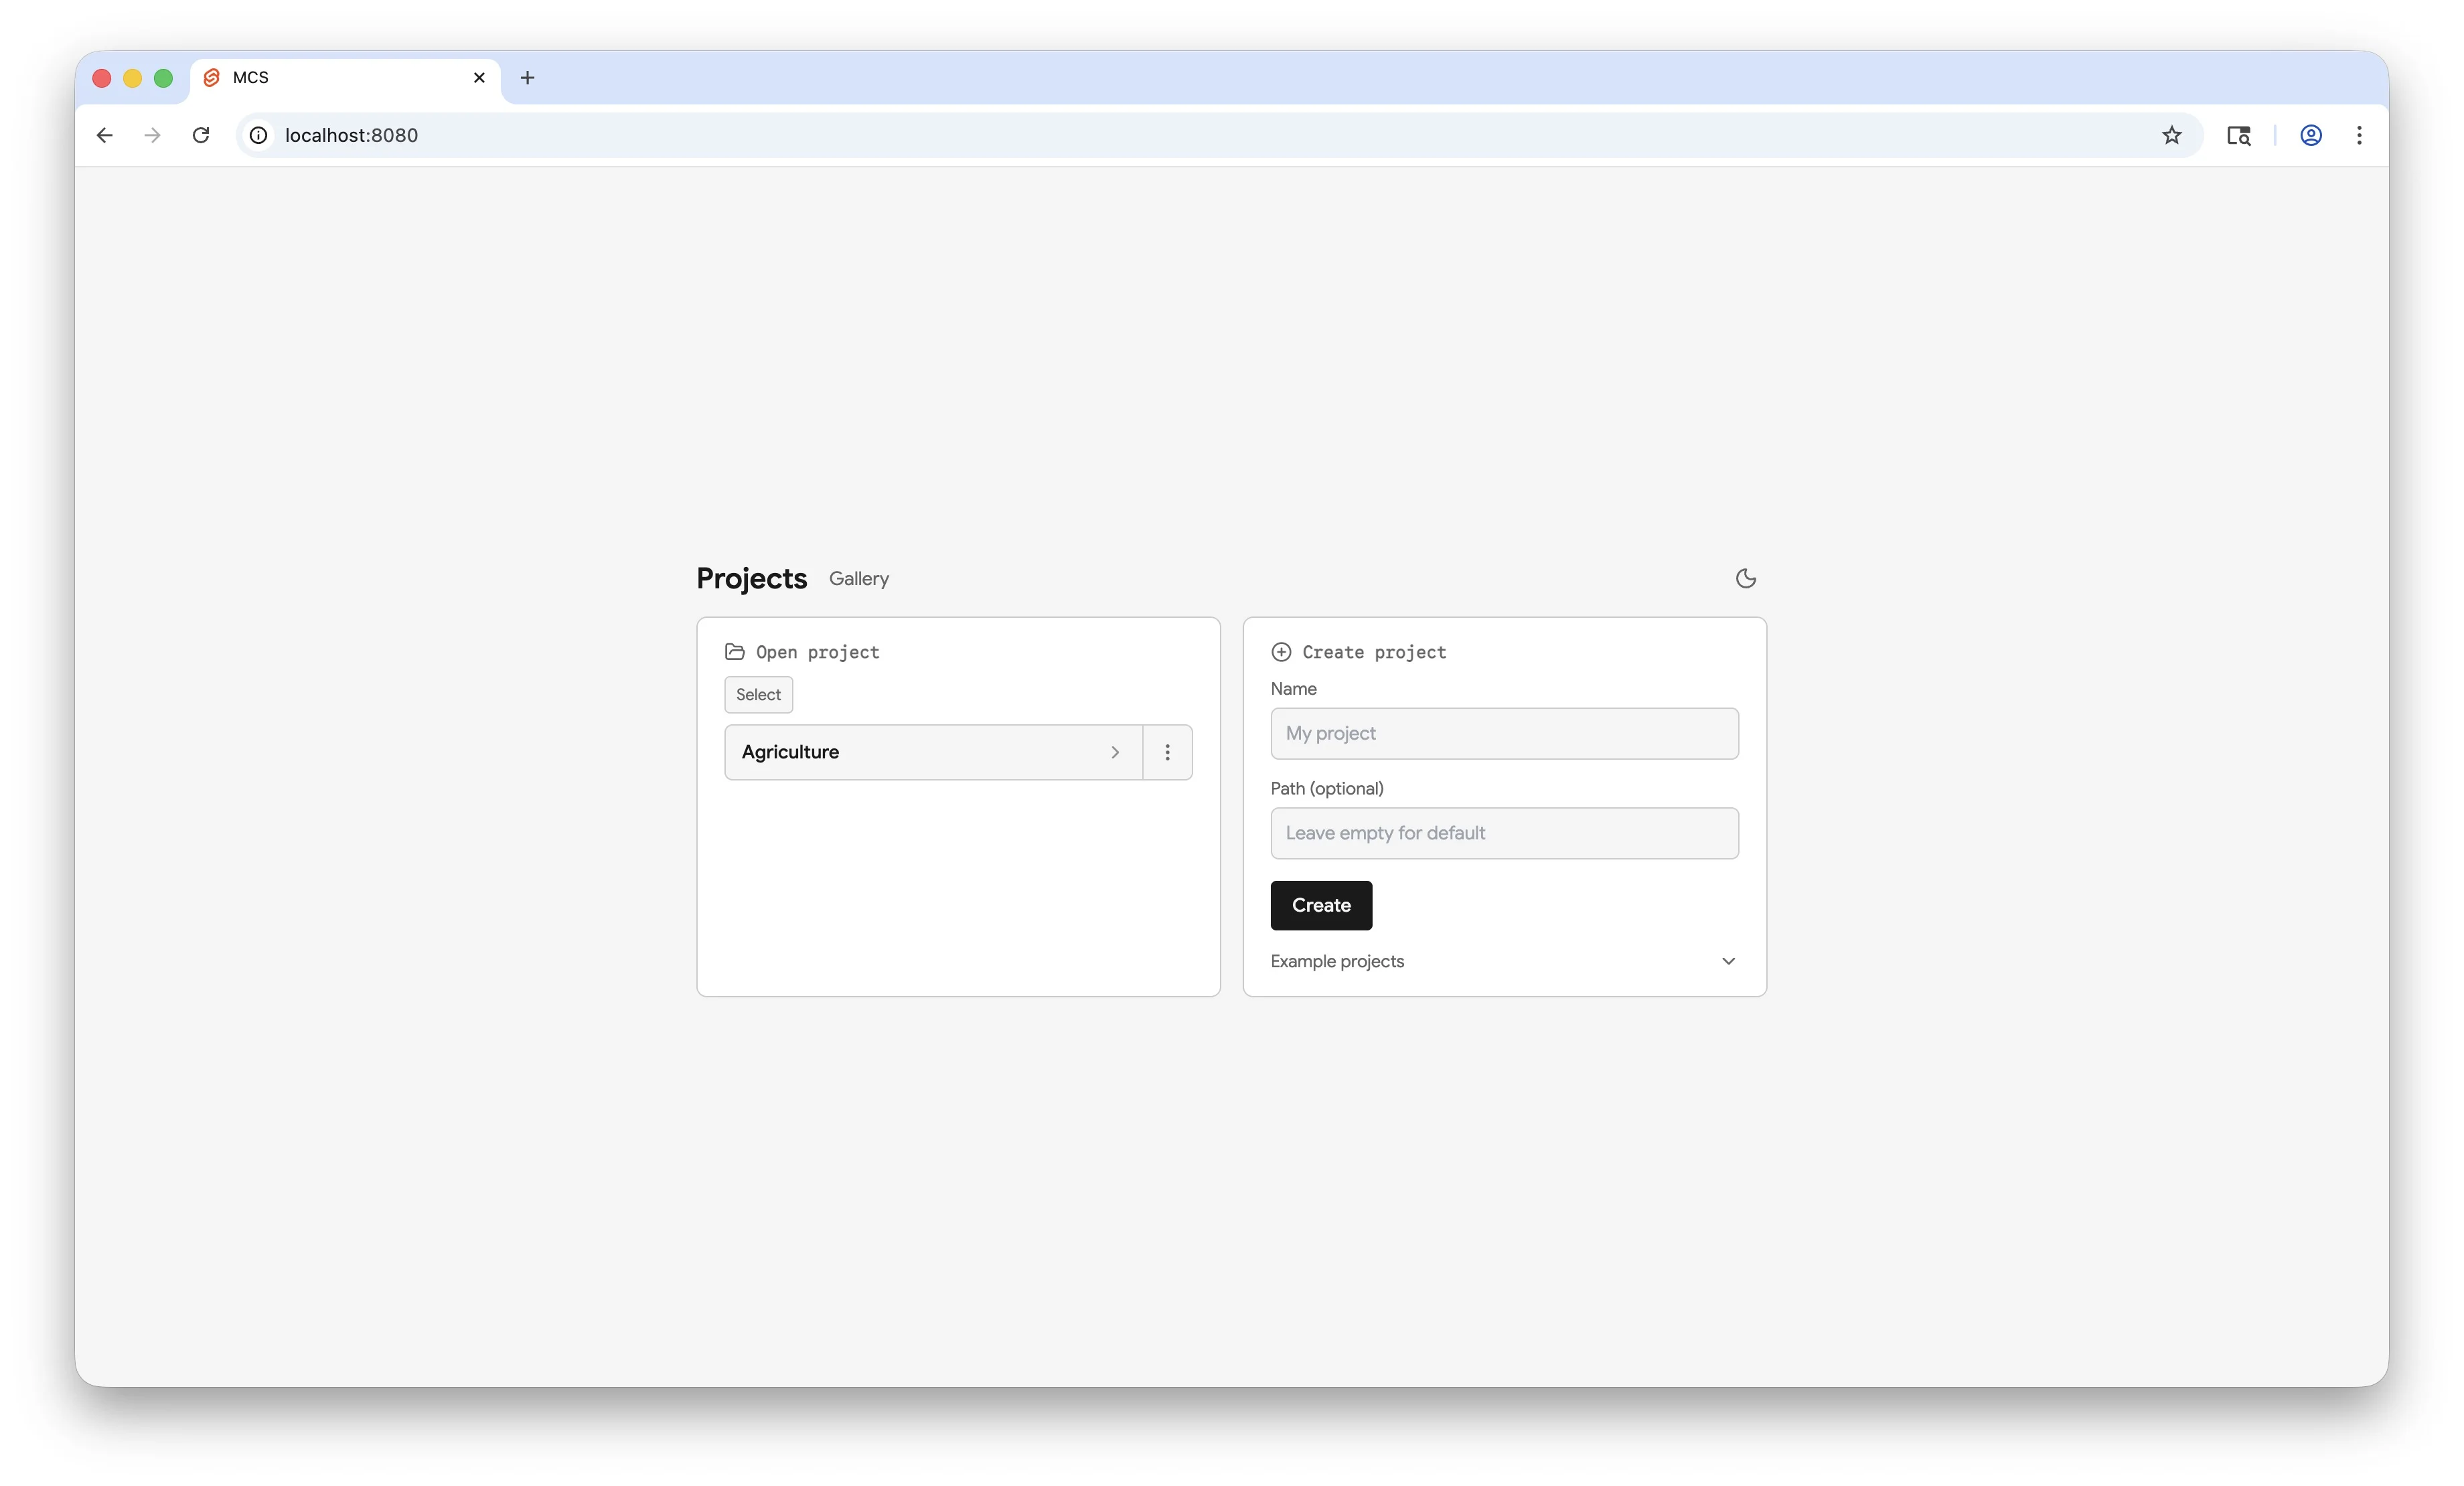Open the tab search icon in toolbar
2464x1486 pixels.
(2238, 135)
